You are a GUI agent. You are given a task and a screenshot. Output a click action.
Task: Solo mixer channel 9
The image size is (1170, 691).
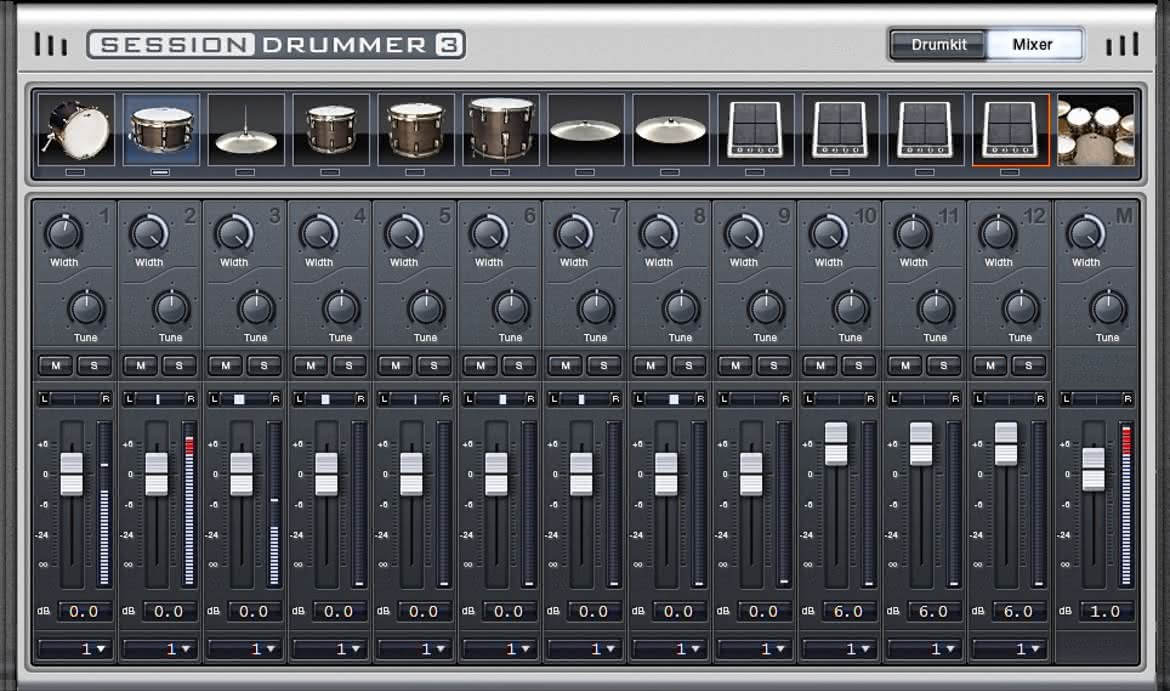(x=774, y=366)
